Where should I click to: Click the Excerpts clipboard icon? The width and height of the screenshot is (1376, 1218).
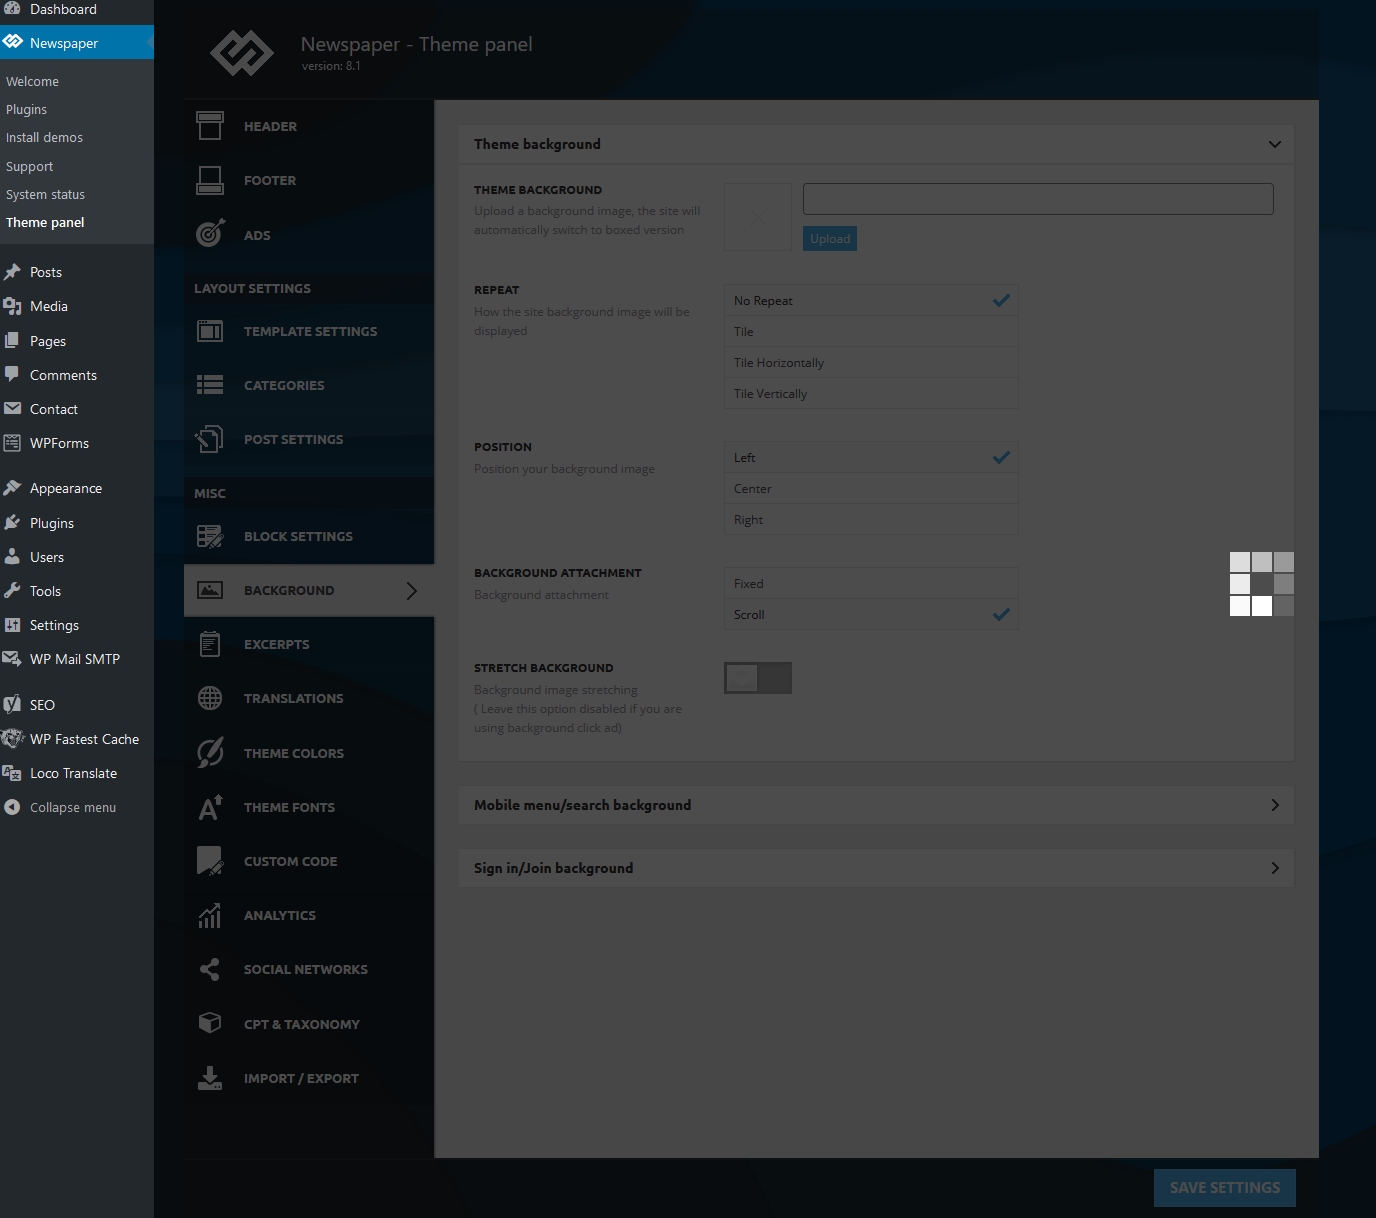pyautogui.click(x=210, y=644)
